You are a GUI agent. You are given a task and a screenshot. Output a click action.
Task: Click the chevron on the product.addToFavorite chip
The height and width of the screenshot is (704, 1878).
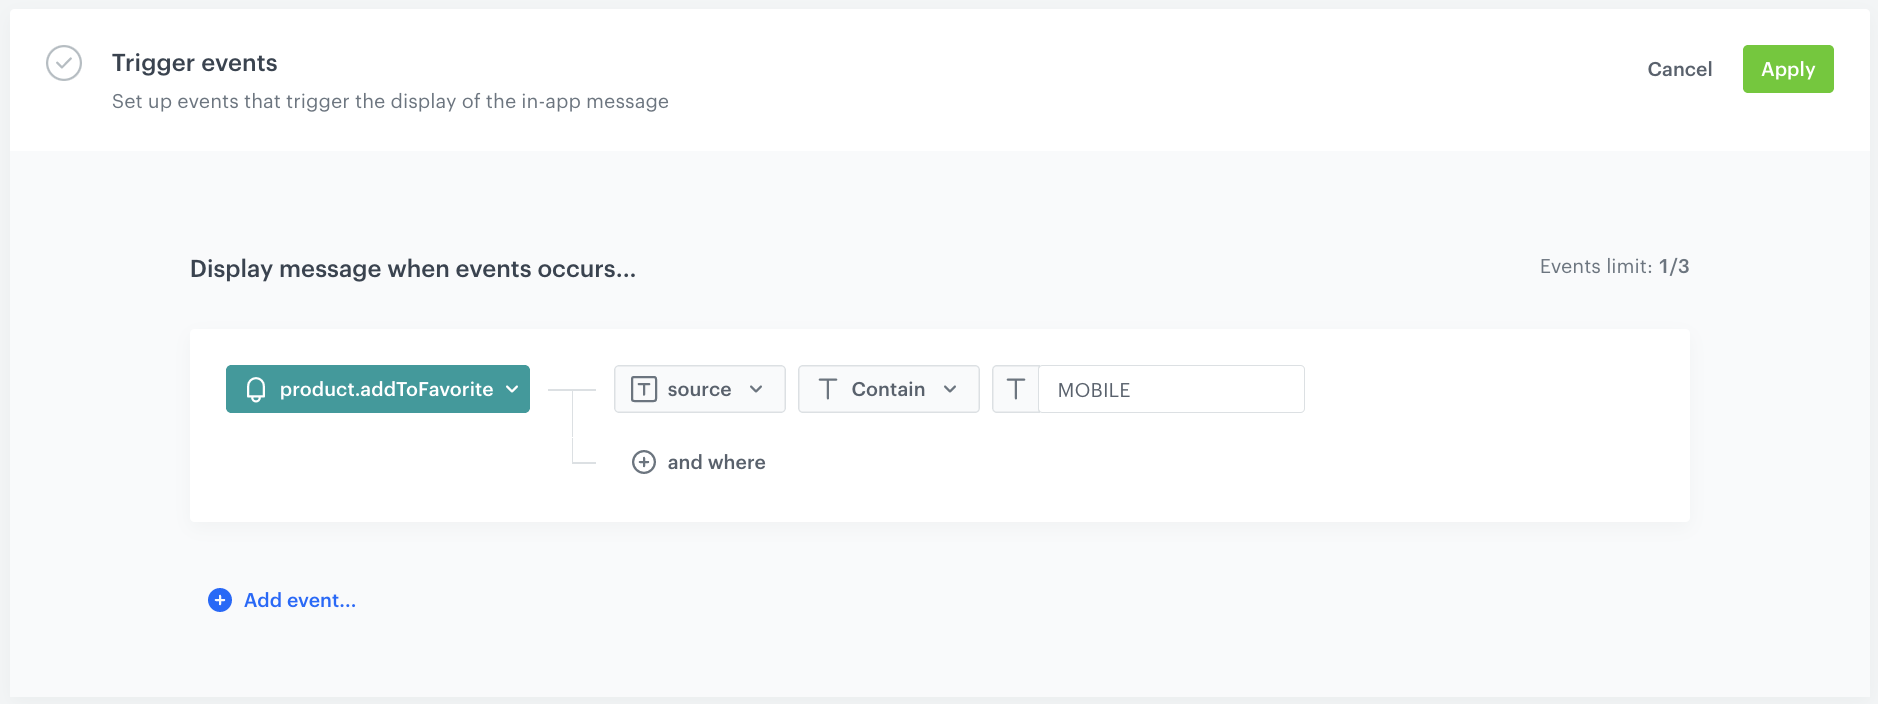click(512, 389)
